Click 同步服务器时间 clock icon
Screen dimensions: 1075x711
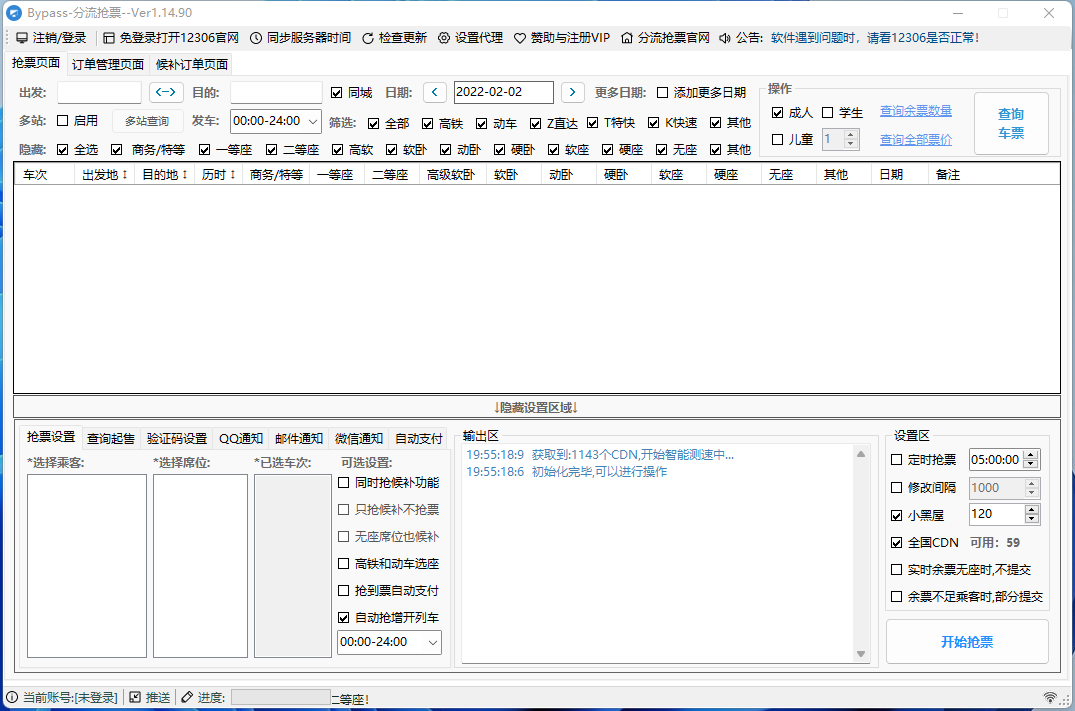point(256,38)
